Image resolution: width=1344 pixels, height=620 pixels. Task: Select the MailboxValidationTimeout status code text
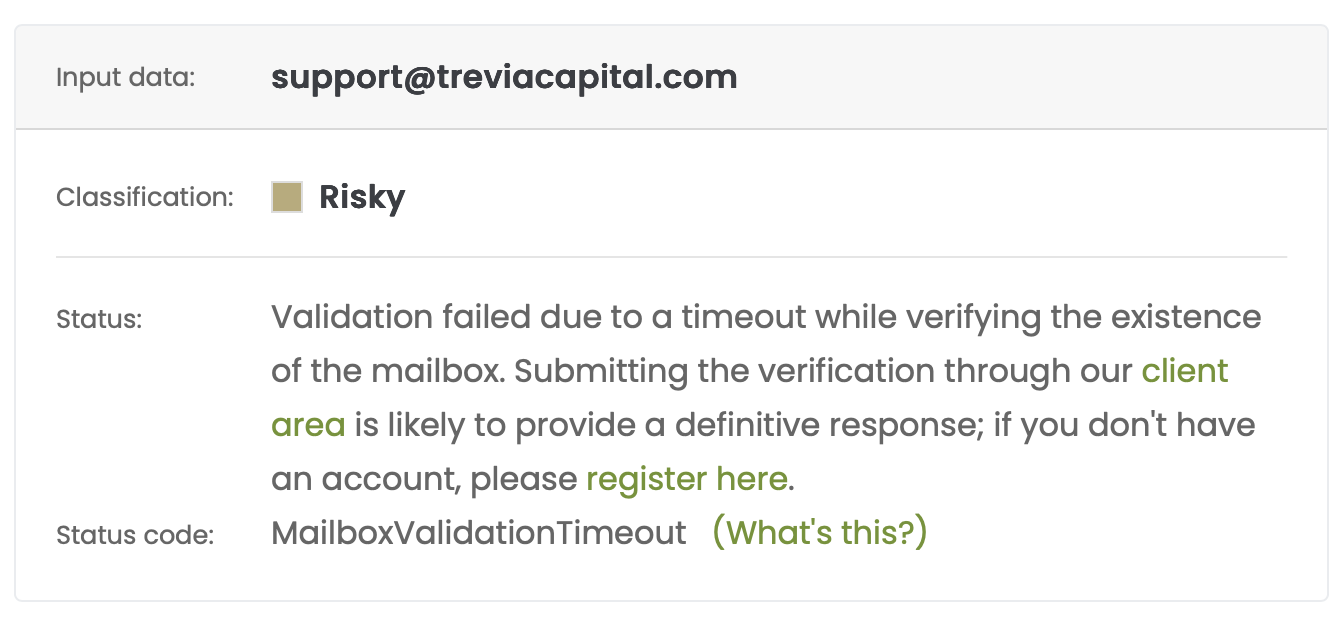tap(478, 533)
